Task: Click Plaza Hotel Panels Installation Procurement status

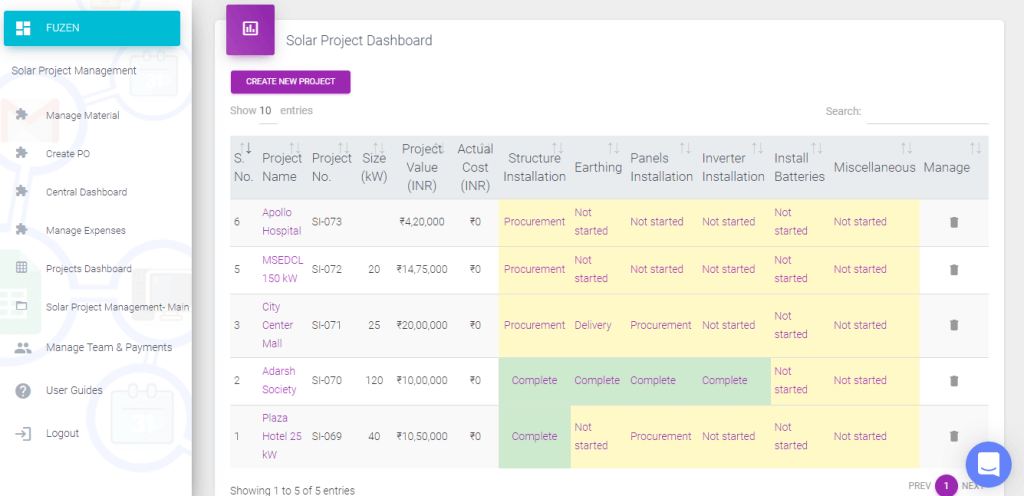Action: coord(661,436)
